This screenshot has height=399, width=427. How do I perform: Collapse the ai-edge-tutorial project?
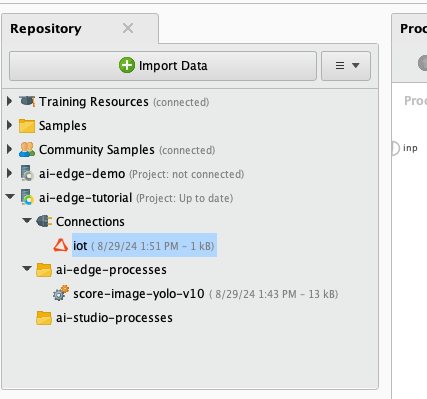(x=10, y=197)
